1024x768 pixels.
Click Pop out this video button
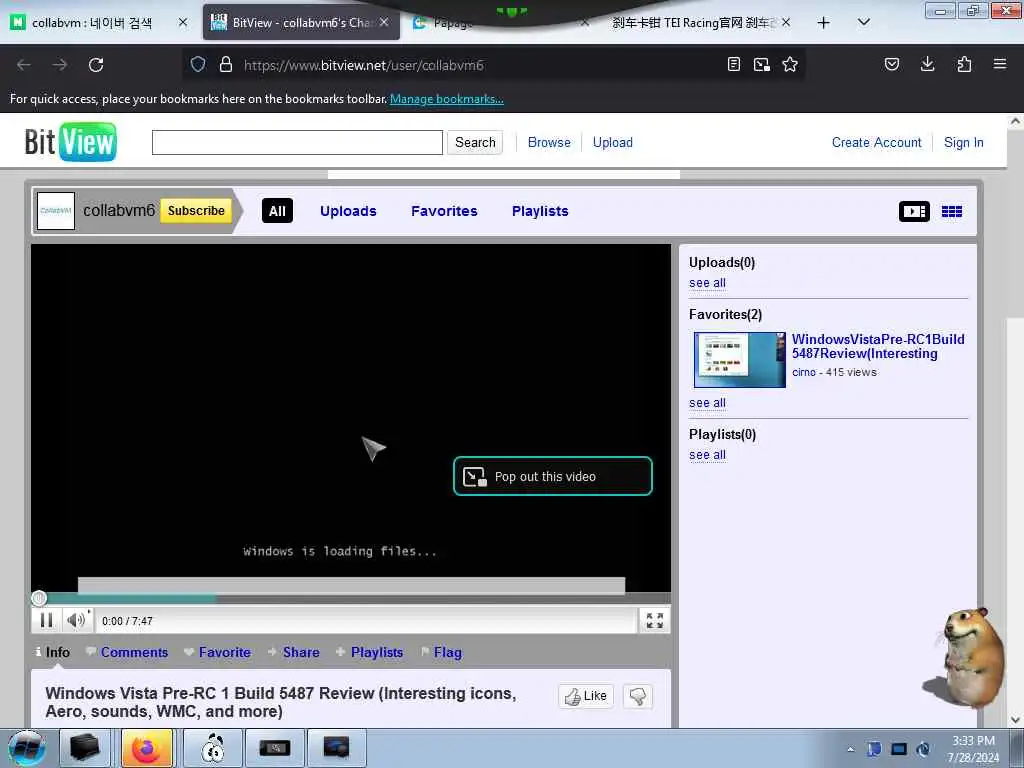coord(552,476)
